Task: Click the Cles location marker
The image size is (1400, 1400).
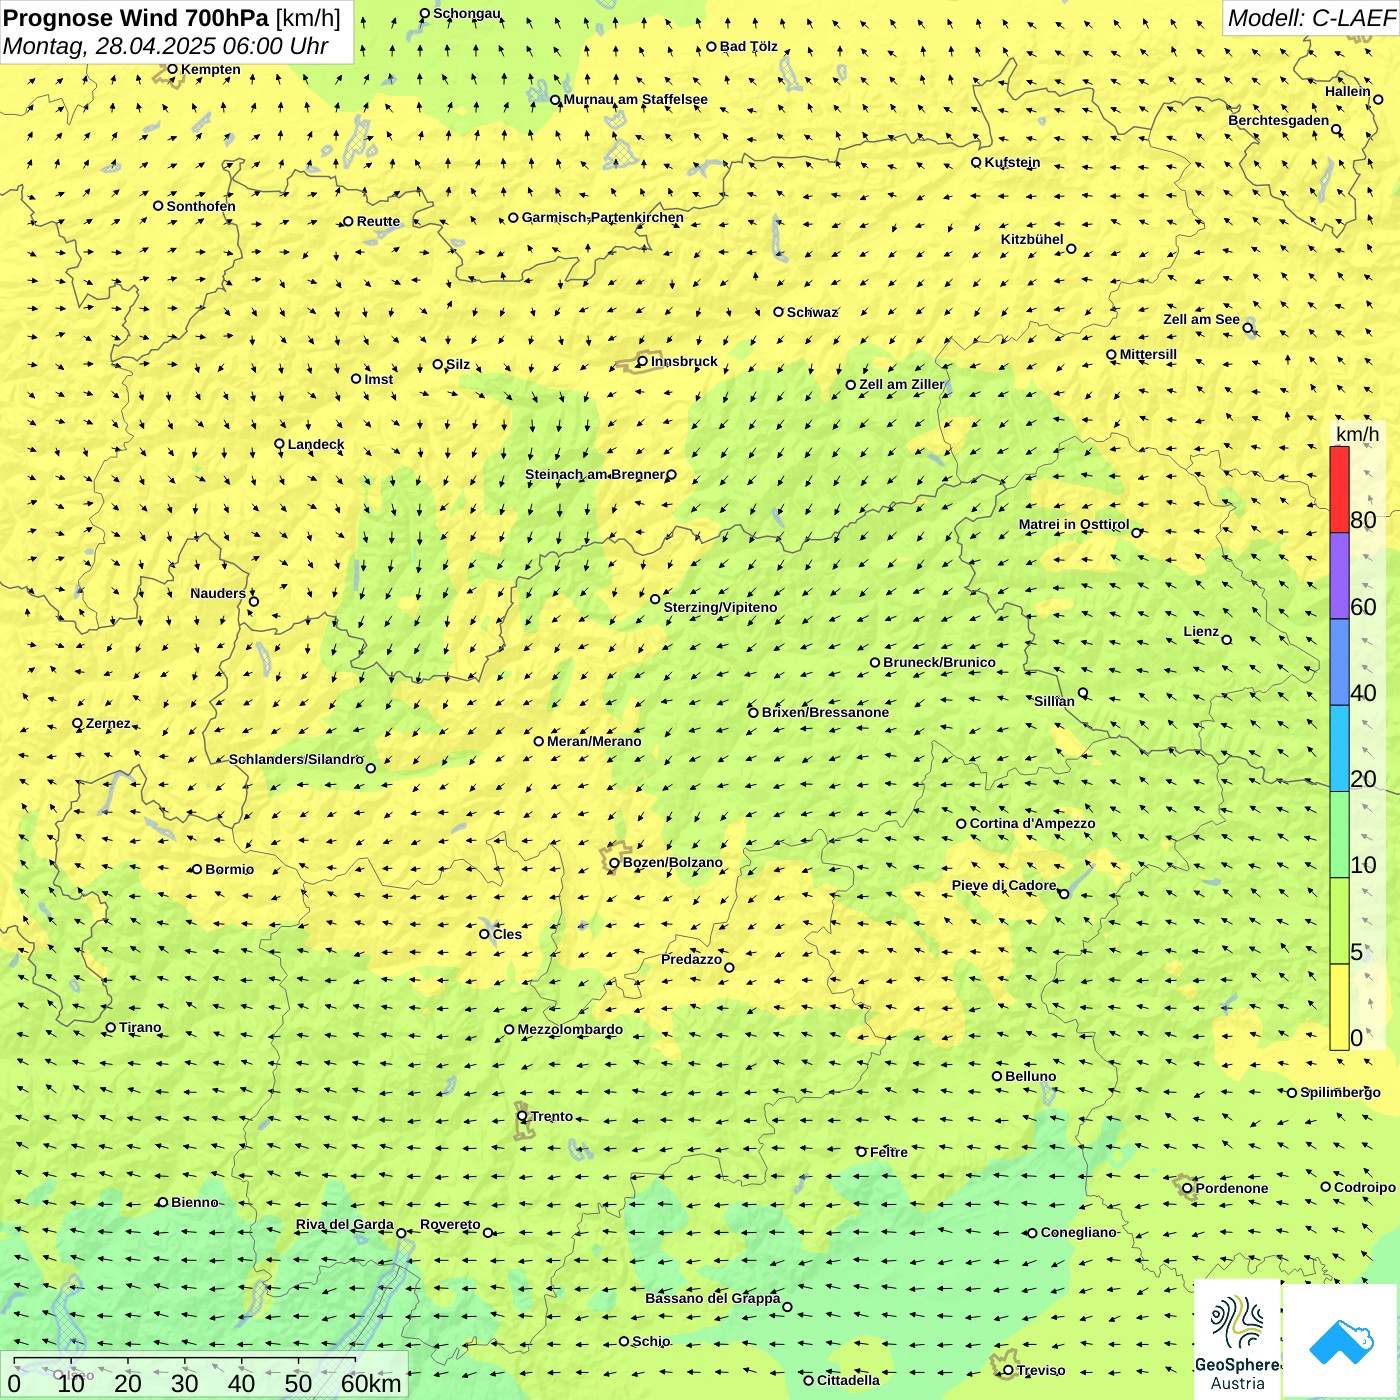Action: pos(485,934)
